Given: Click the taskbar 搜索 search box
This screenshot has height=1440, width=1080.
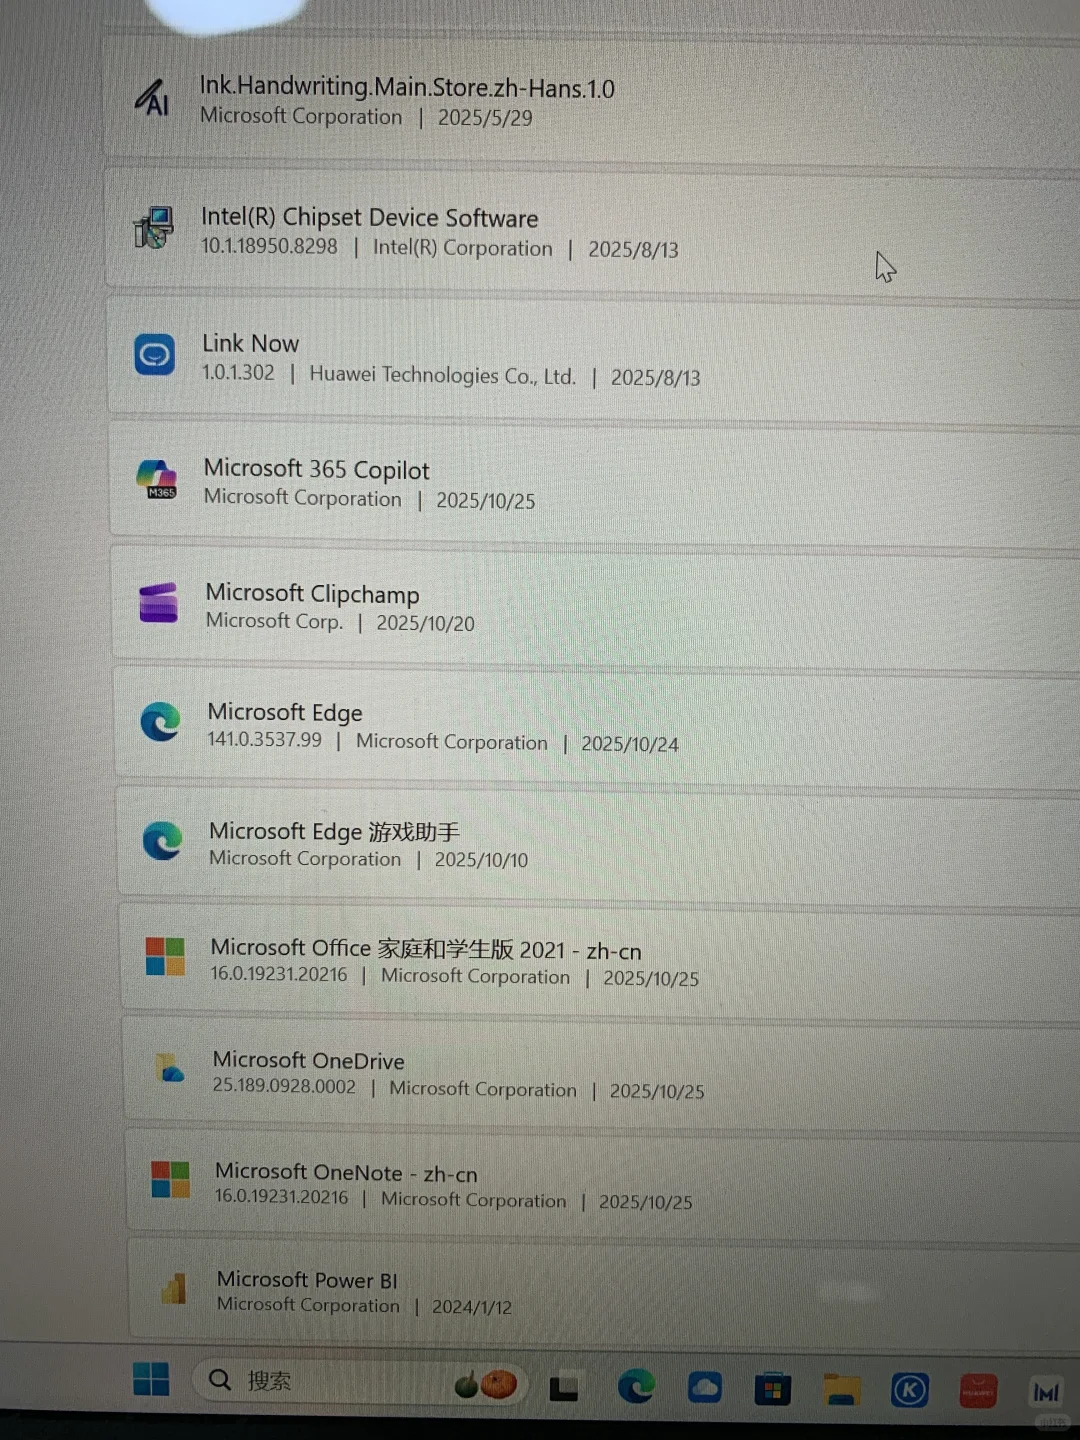Looking at the screenshot, I should [x=360, y=1382].
